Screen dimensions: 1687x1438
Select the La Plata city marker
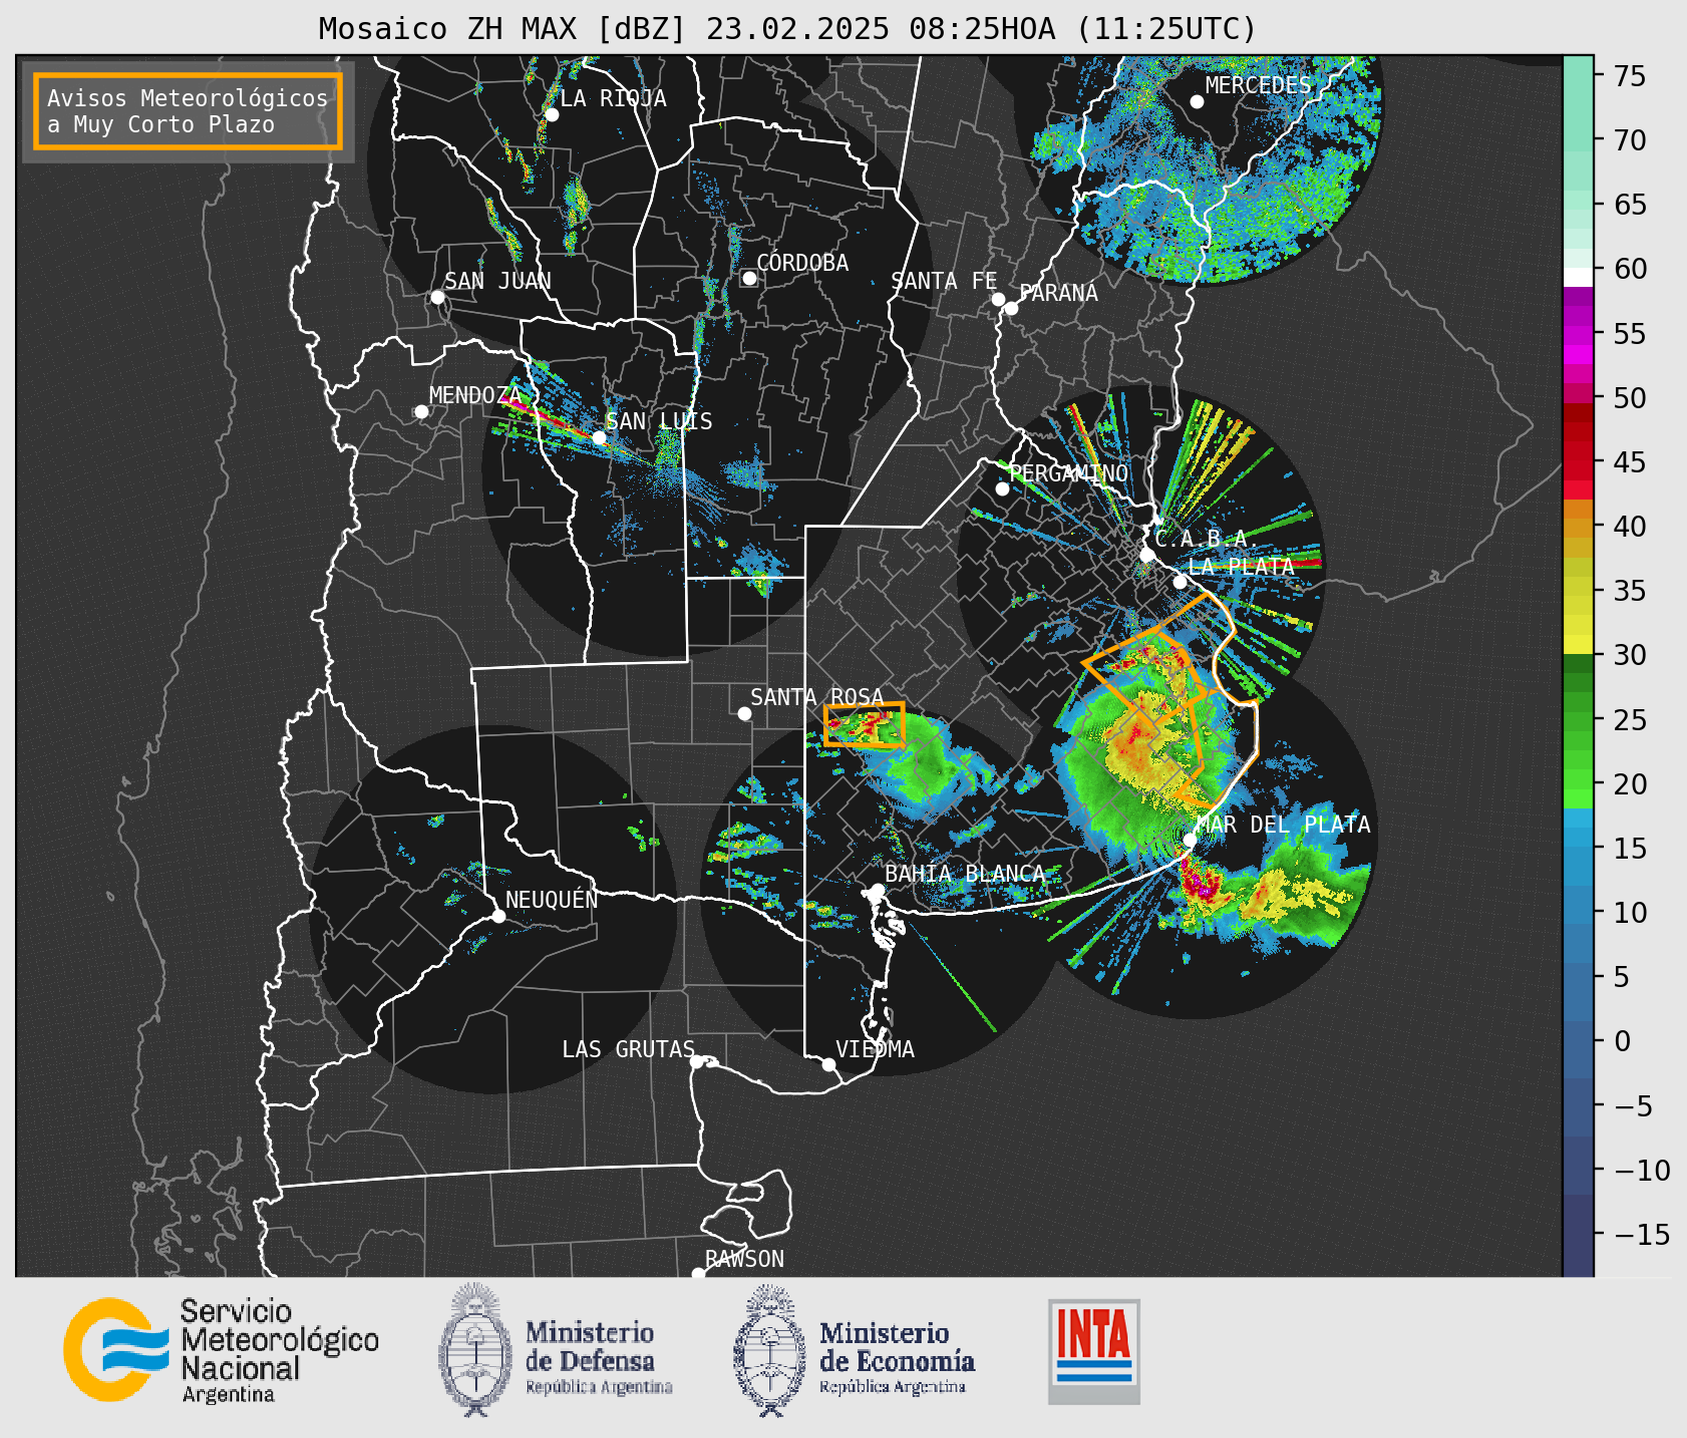[x=1180, y=582]
